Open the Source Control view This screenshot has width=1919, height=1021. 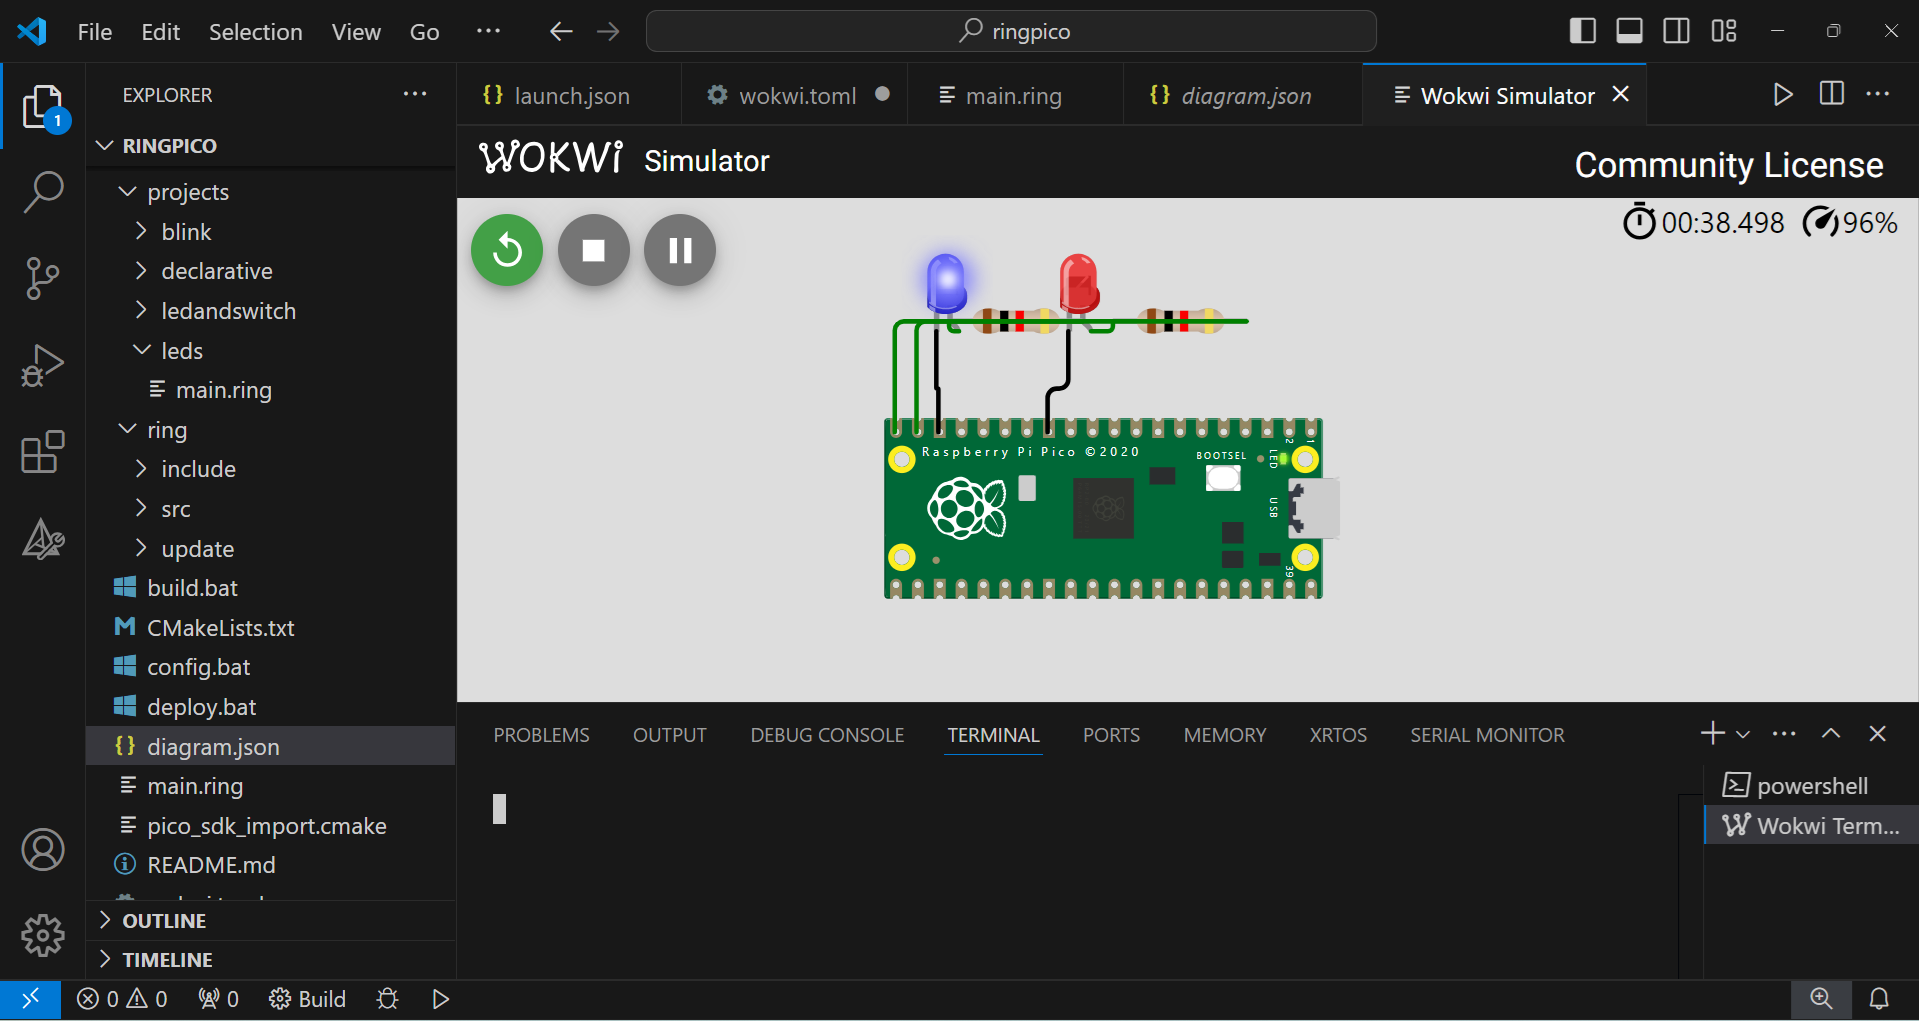pos(42,278)
